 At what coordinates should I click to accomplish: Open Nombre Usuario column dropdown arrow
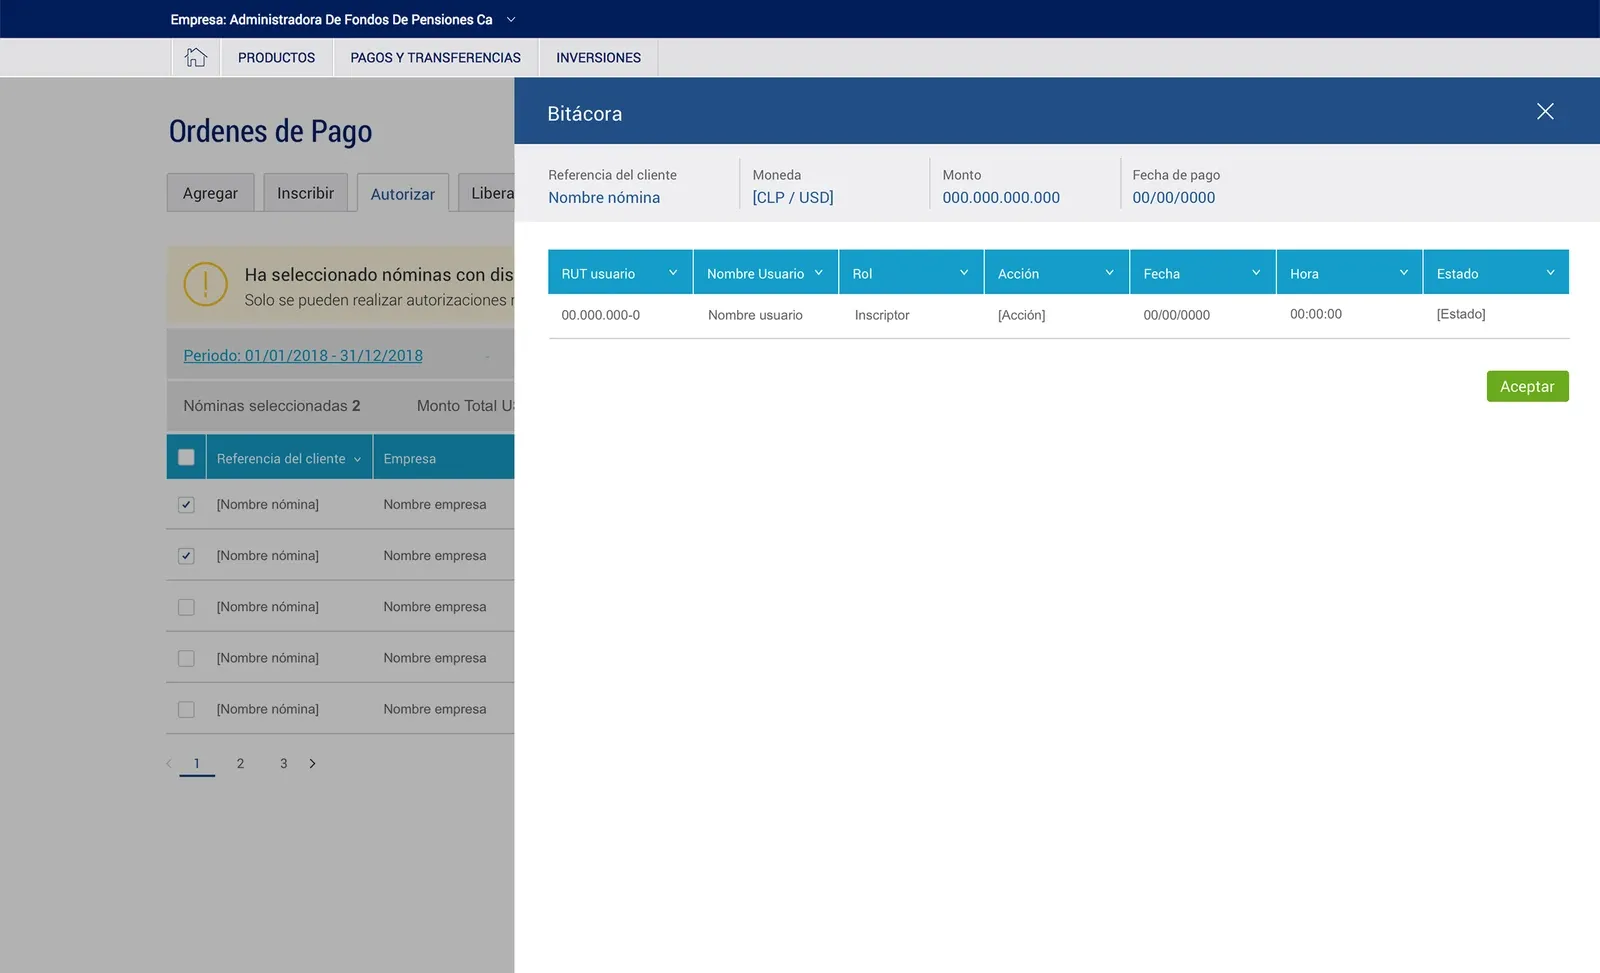(x=818, y=272)
